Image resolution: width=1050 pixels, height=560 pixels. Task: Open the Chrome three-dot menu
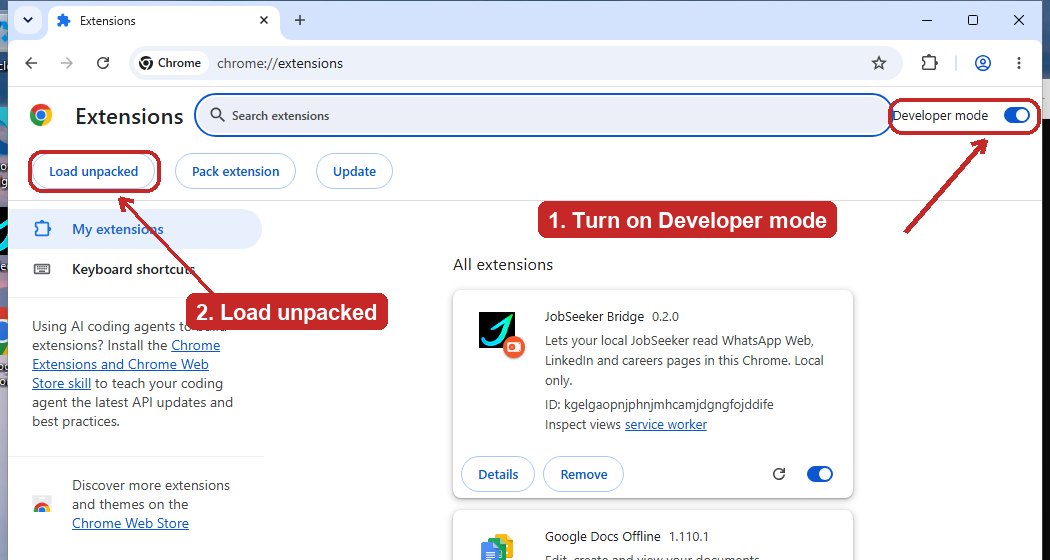(1019, 63)
